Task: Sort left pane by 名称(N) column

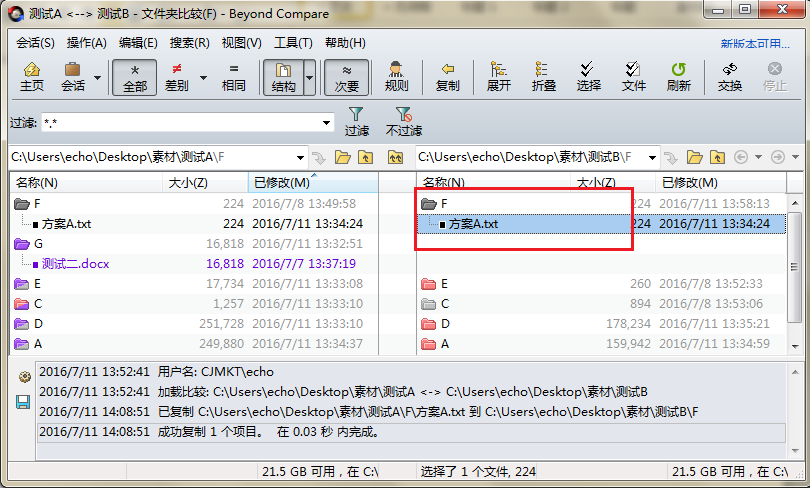Action: click(x=86, y=183)
